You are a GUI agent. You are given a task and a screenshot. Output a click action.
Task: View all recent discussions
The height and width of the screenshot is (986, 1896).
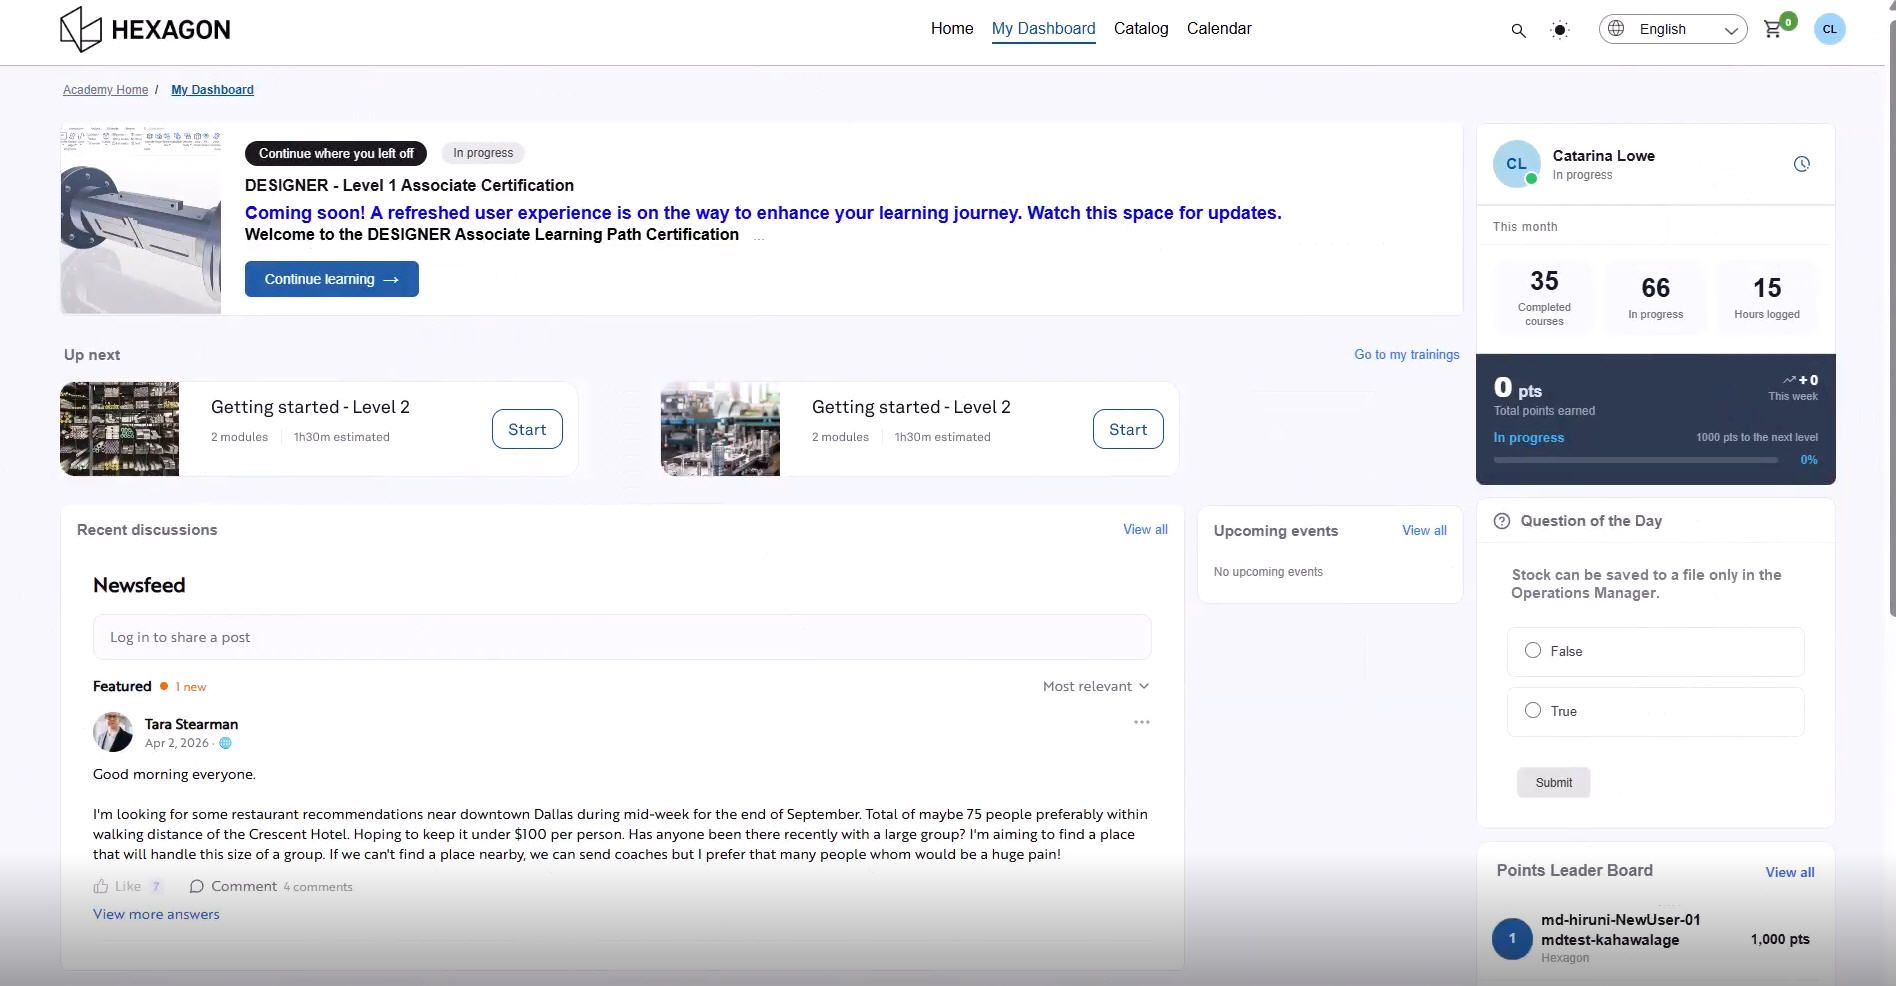click(1145, 529)
